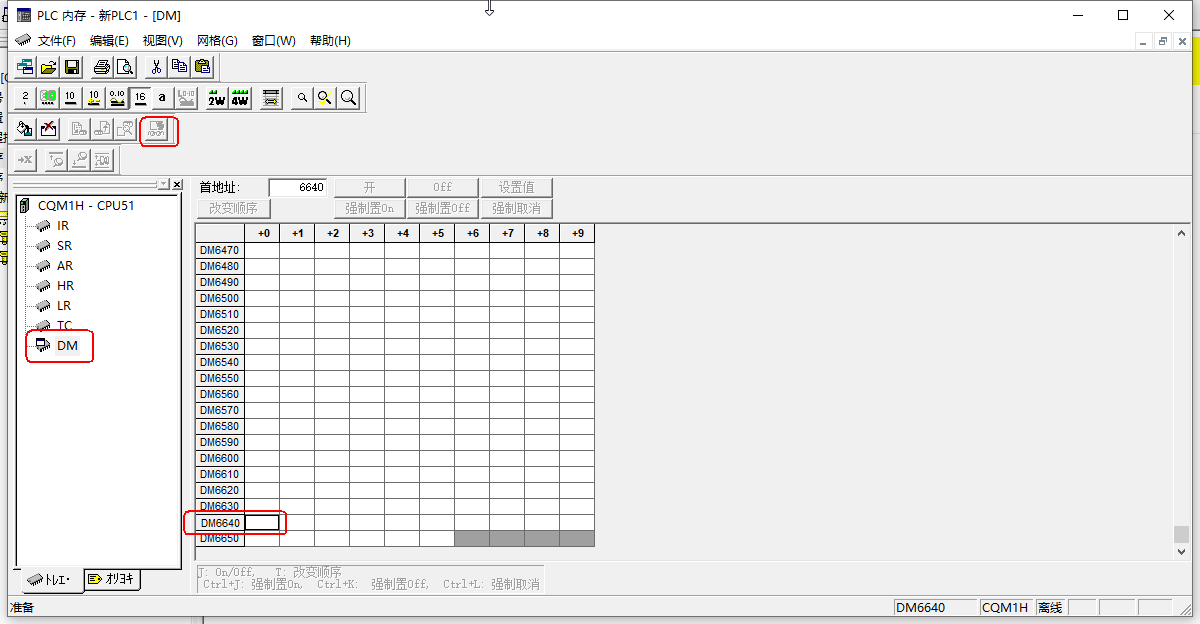Click the DM6640 +0 grid cell

point(262,523)
